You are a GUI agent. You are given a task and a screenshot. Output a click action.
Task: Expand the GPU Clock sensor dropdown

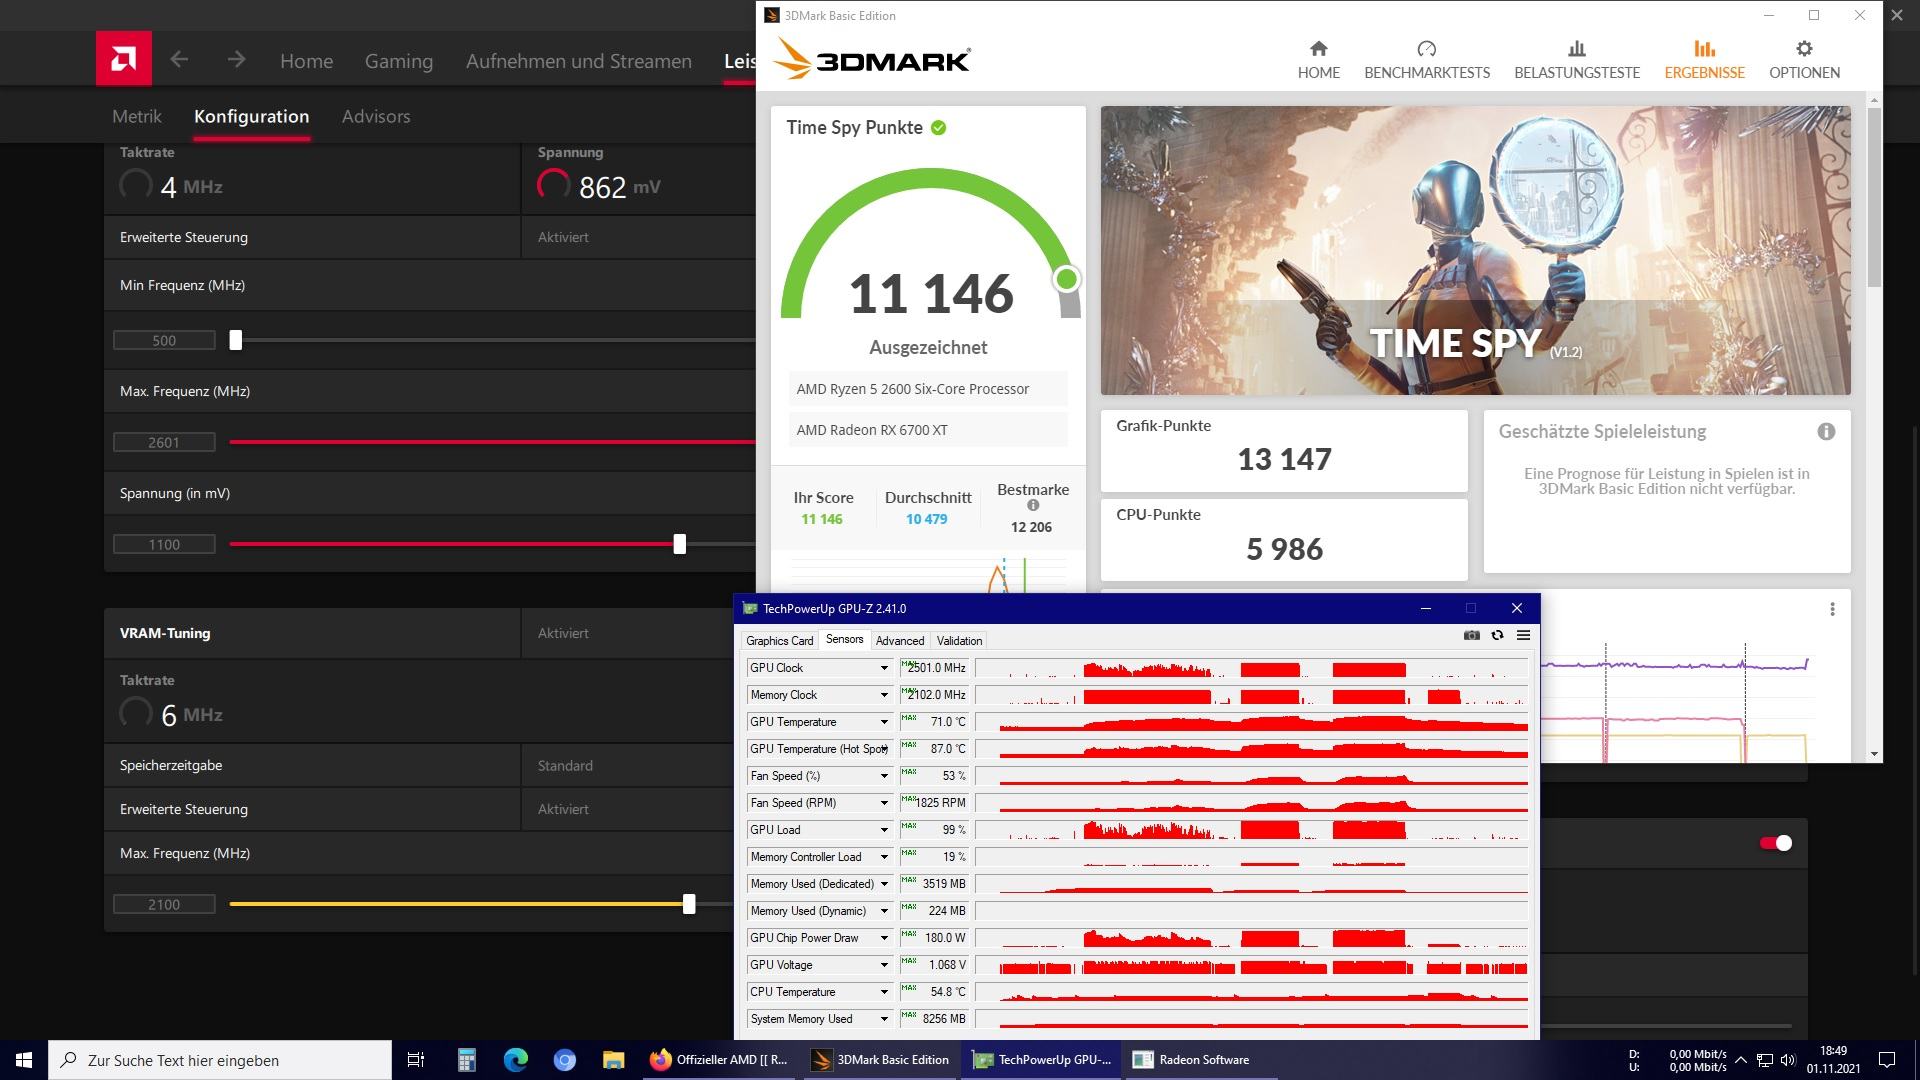pyautogui.click(x=883, y=668)
